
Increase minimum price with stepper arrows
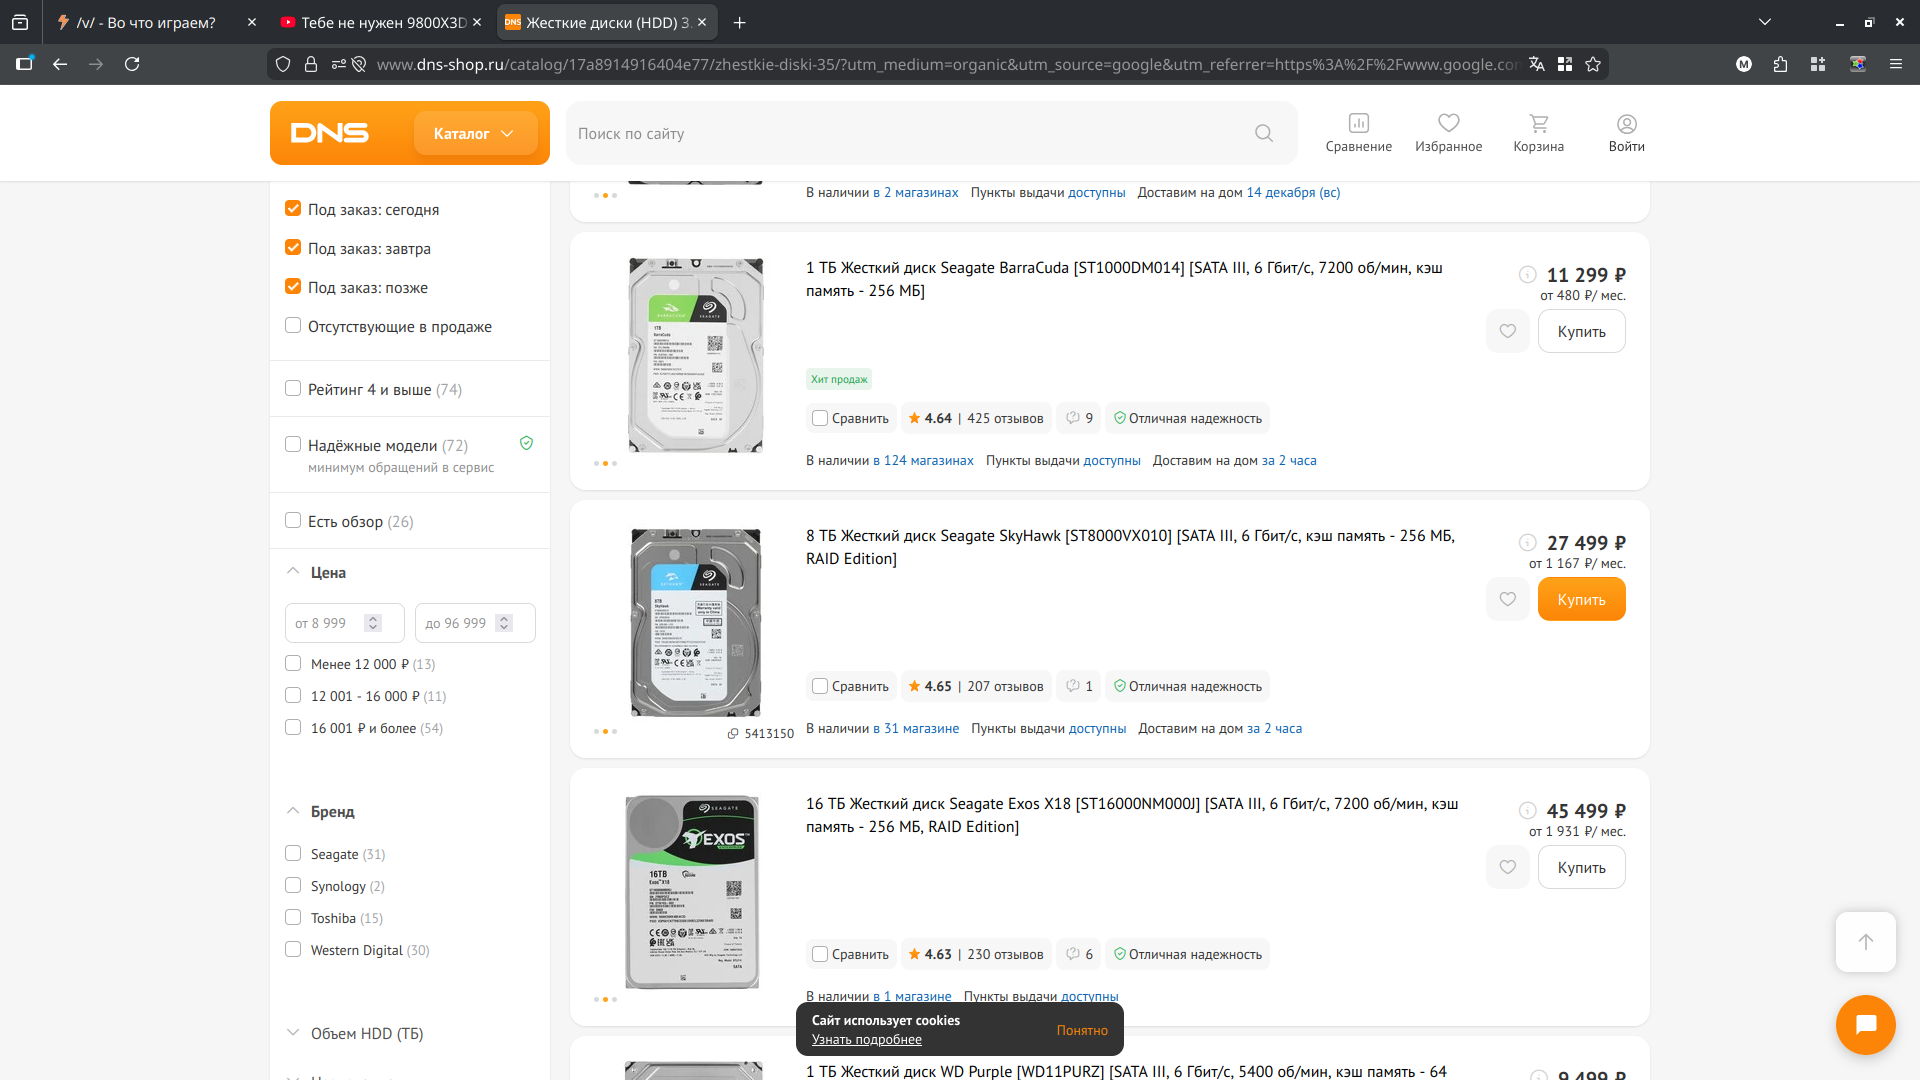pos(373,618)
